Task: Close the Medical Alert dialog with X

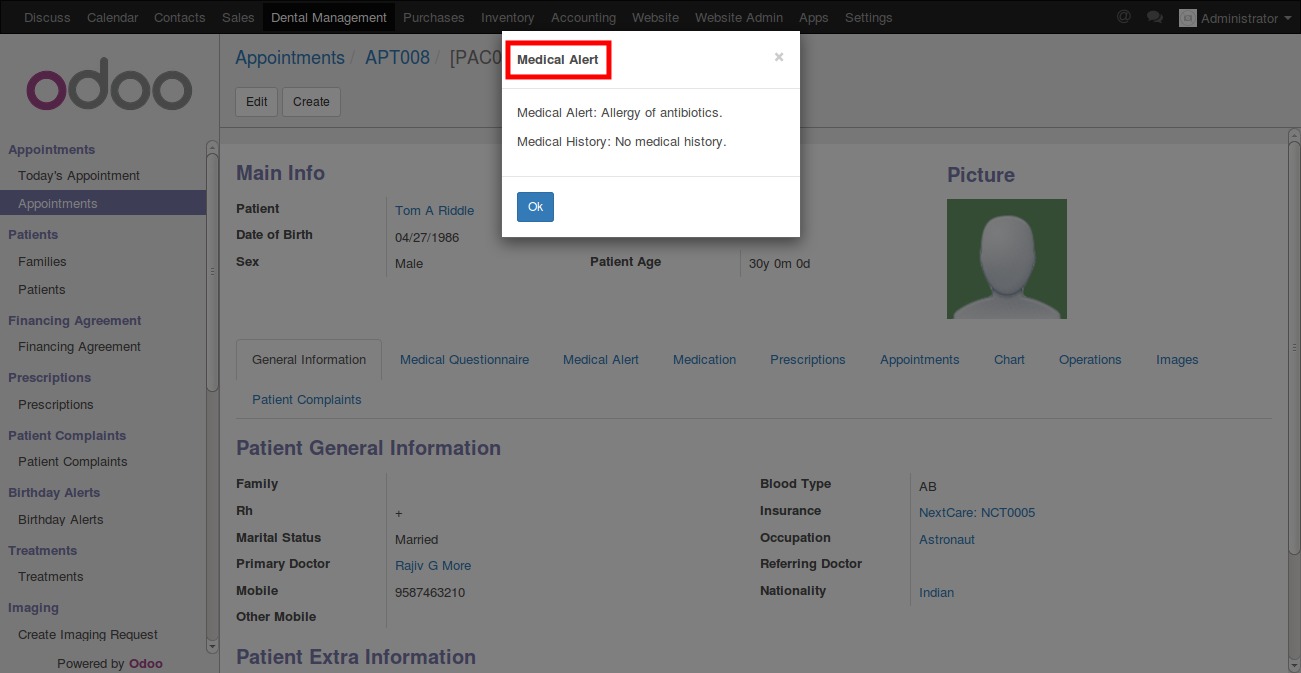Action: coord(779,58)
